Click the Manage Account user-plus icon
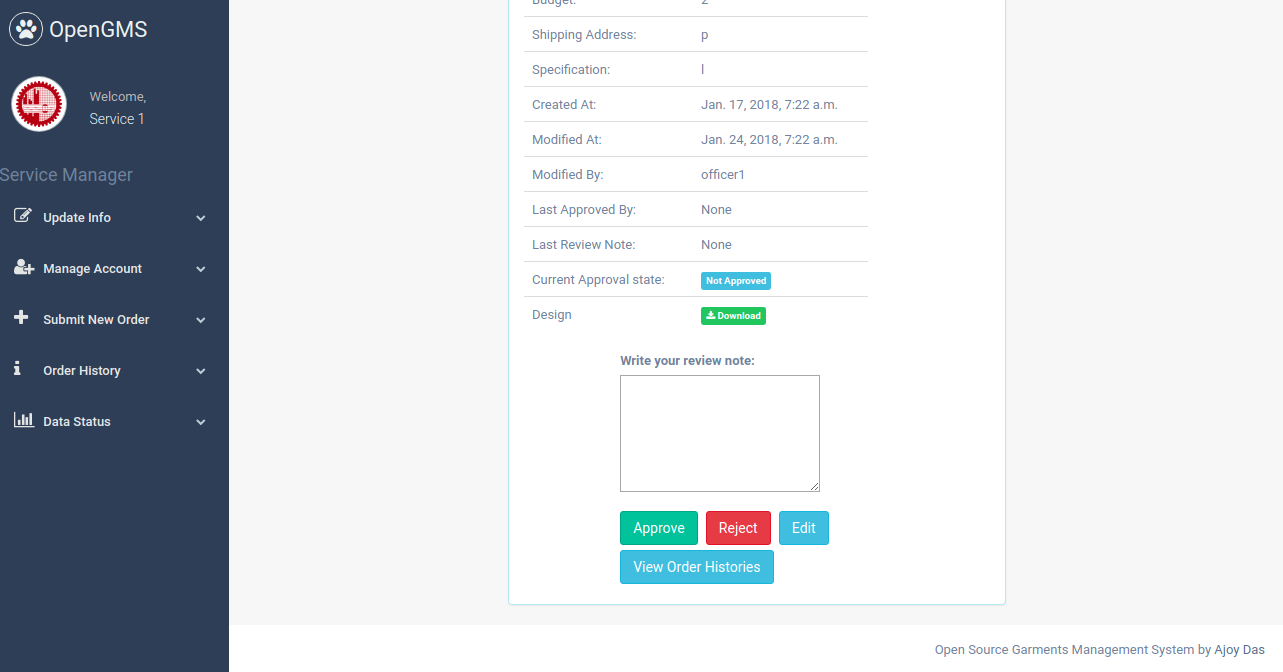 pyautogui.click(x=23, y=267)
